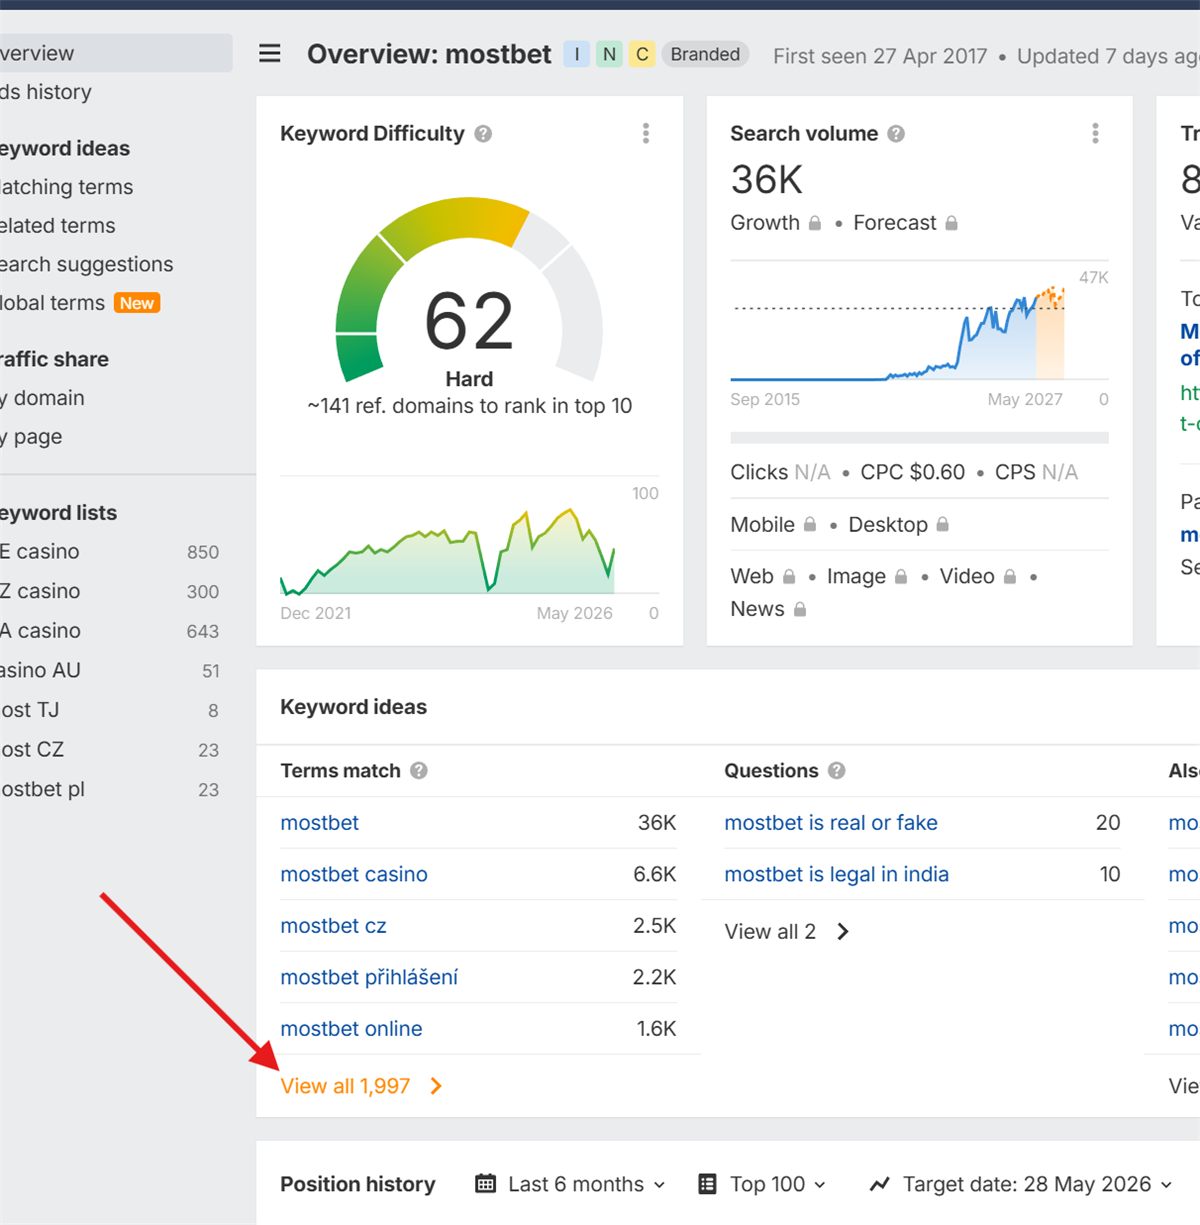Click the Keyword Difficulty history chart
The height and width of the screenshot is (1225, 1200).
(x=447, y=551)
